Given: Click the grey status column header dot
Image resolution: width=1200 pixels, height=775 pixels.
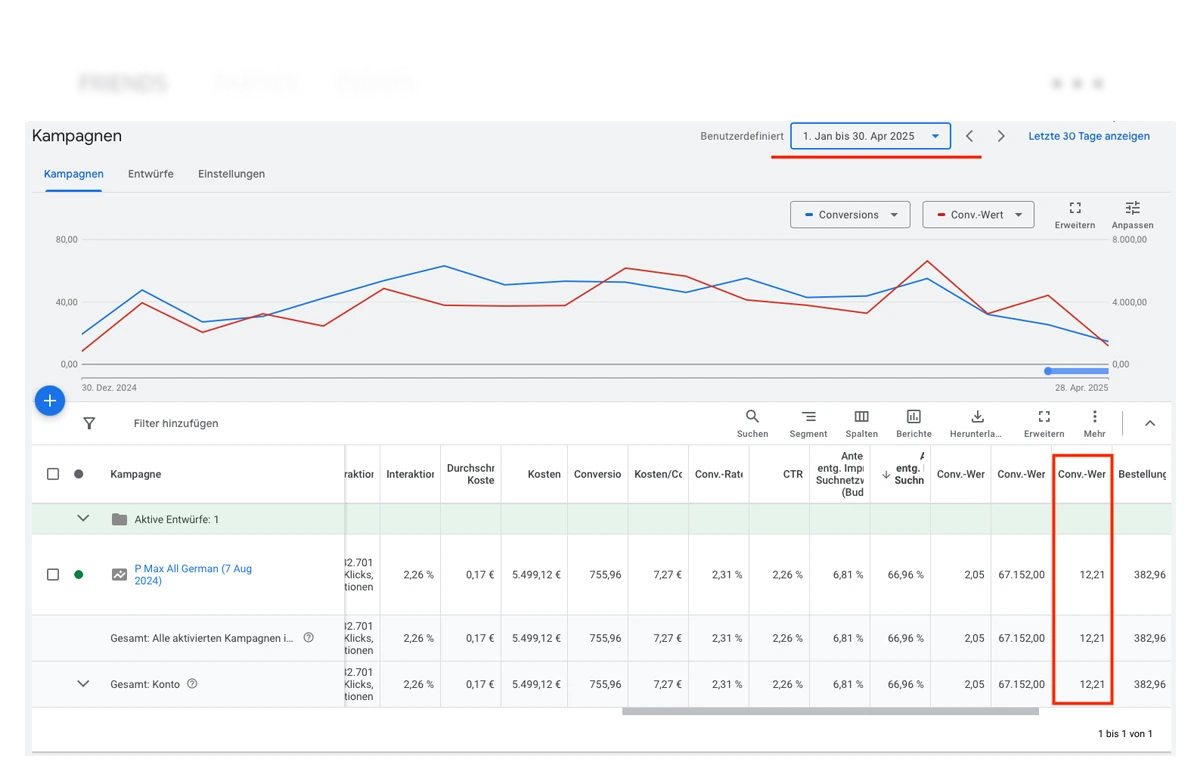Looking at the screenshot, I should pos(79,474).
